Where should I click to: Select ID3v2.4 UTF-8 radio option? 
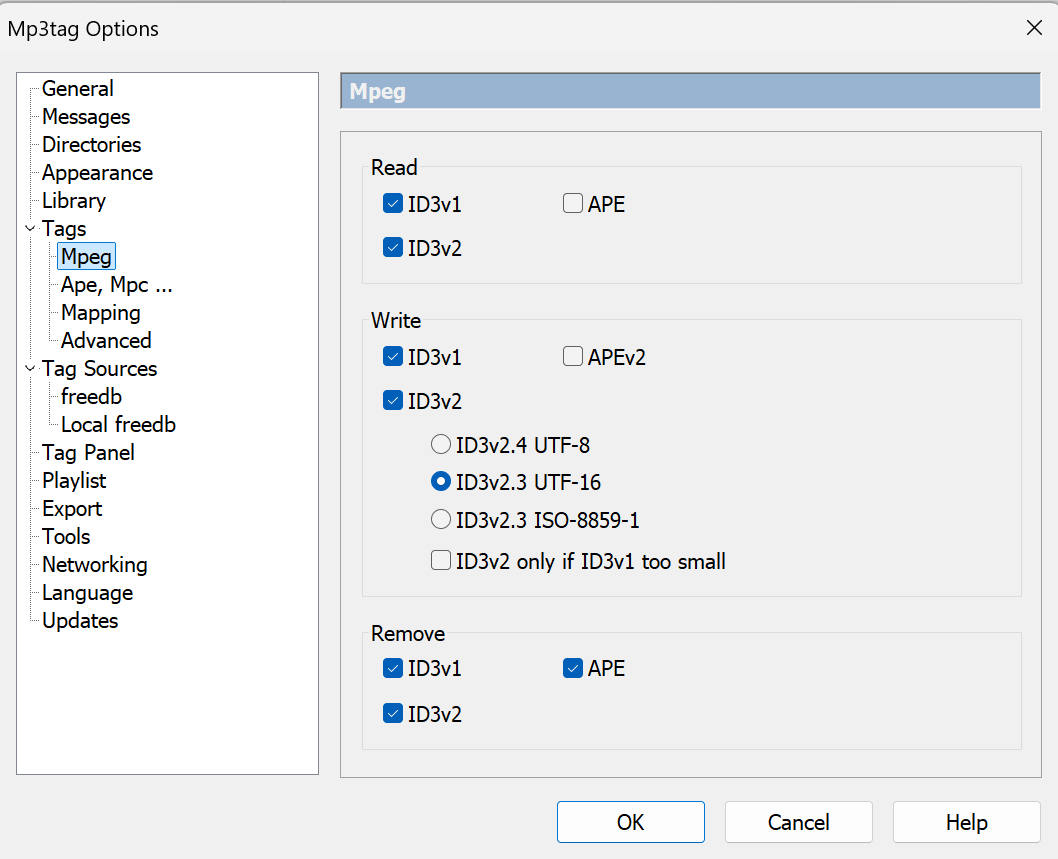[440, 445]
